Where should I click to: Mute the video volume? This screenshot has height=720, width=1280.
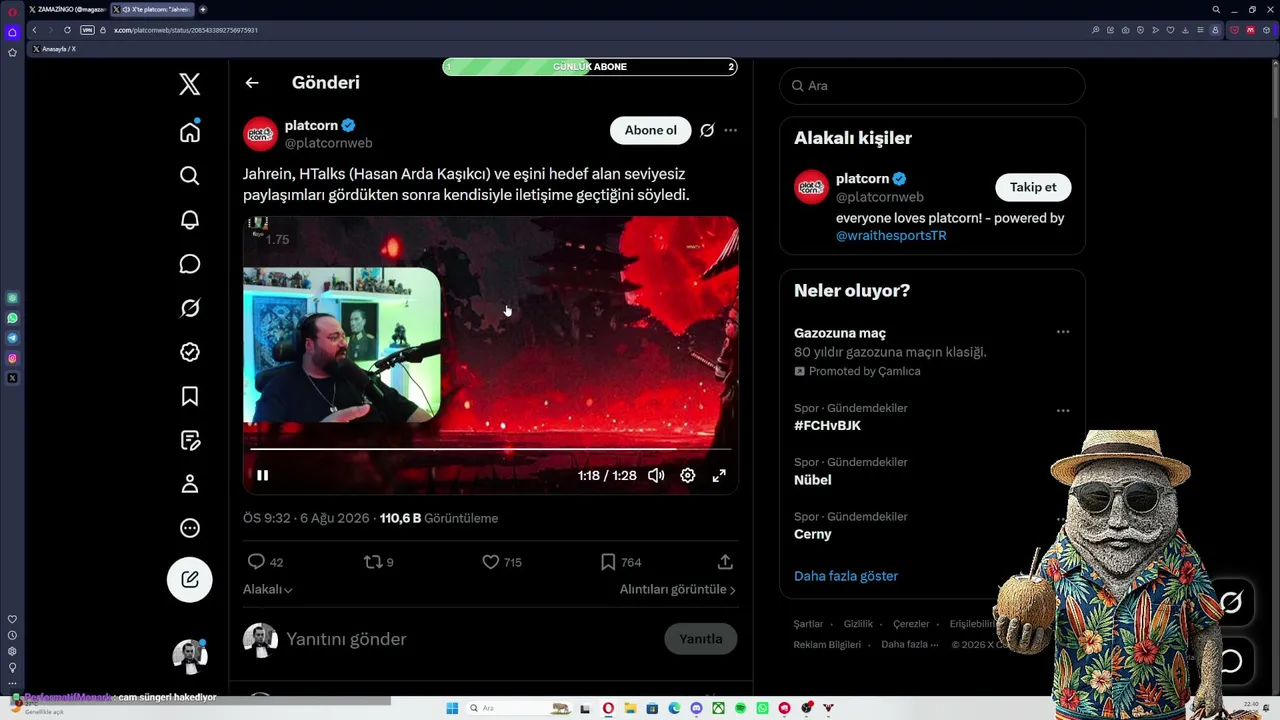pyautogui.click(x=656, y=476)
